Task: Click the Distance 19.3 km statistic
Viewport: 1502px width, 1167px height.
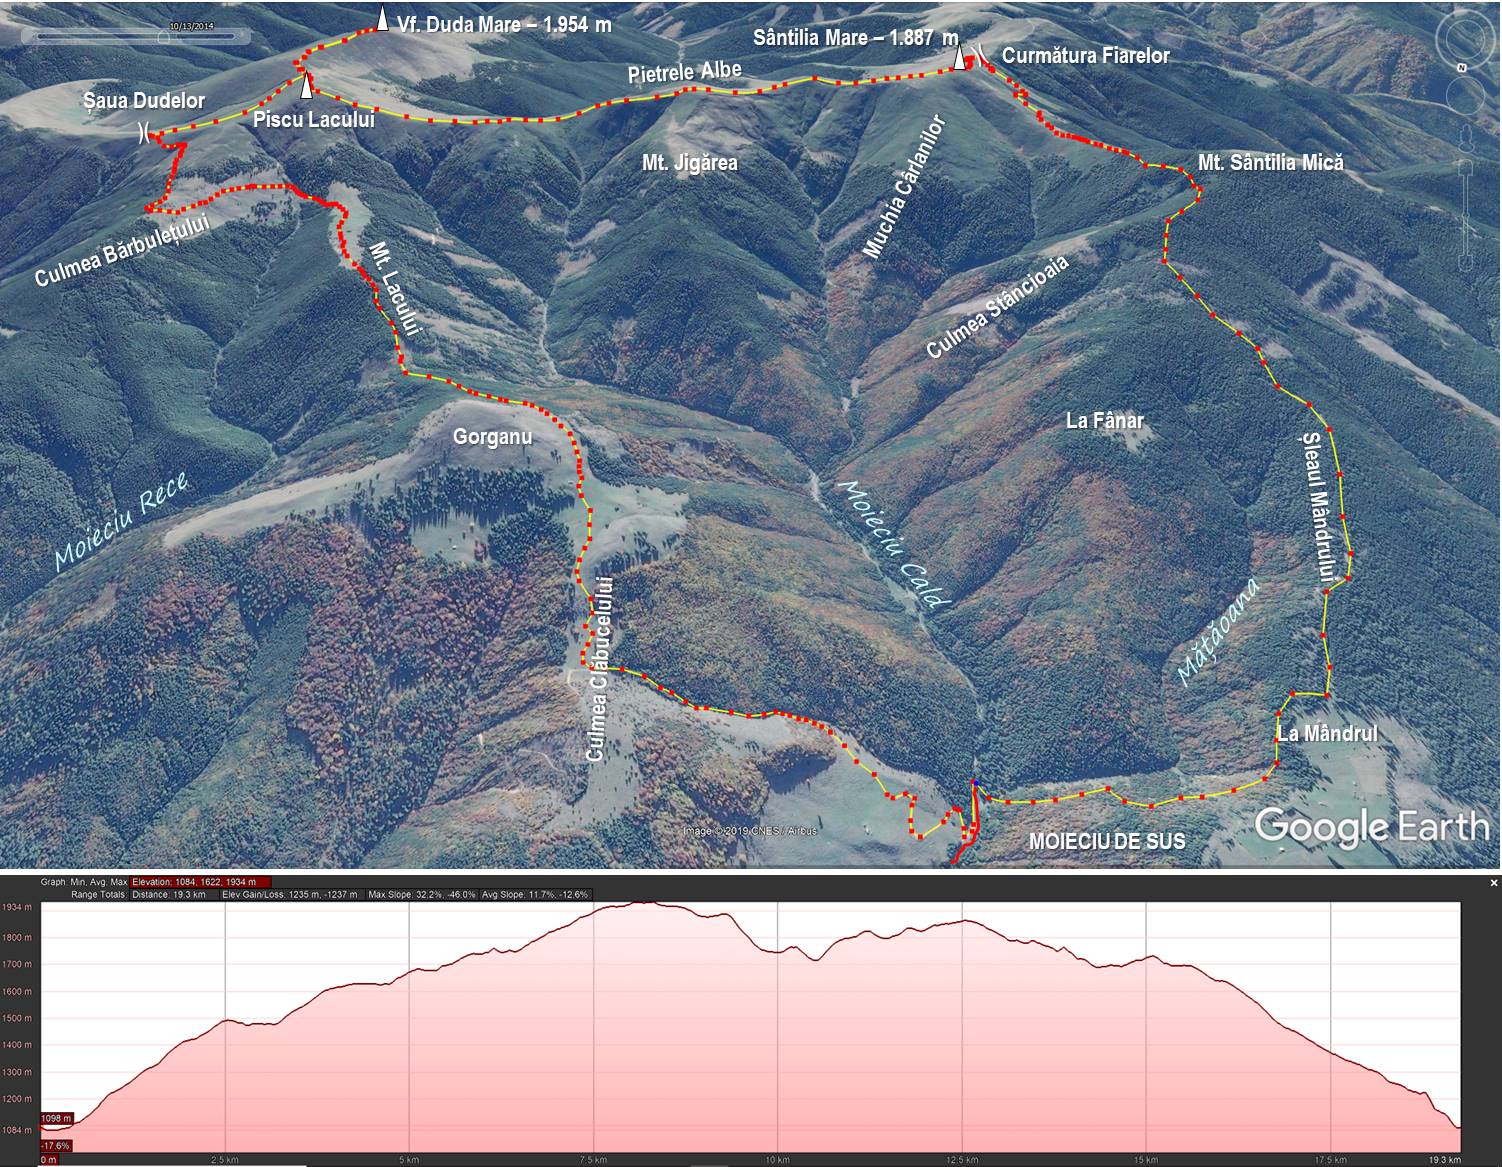Action: coord(169,894)
